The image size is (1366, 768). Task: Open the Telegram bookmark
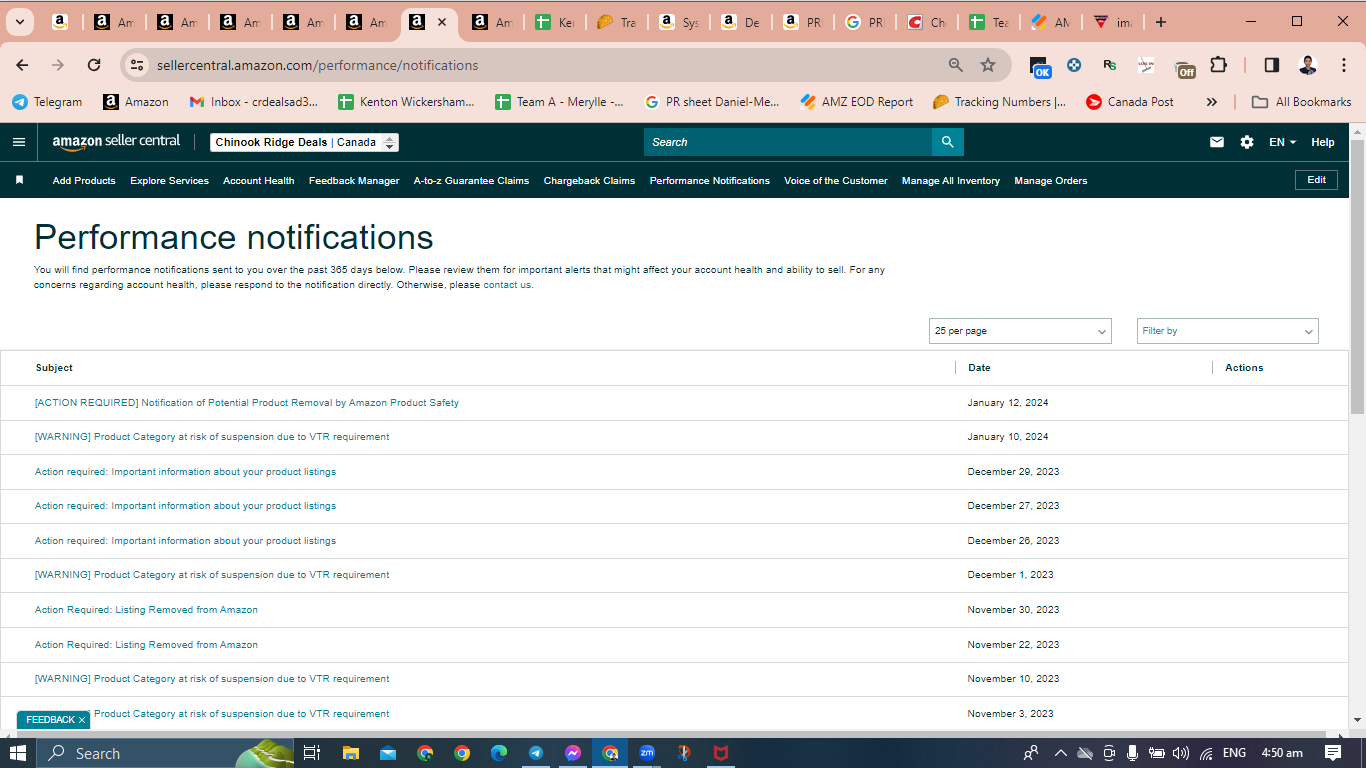point(47,102)
